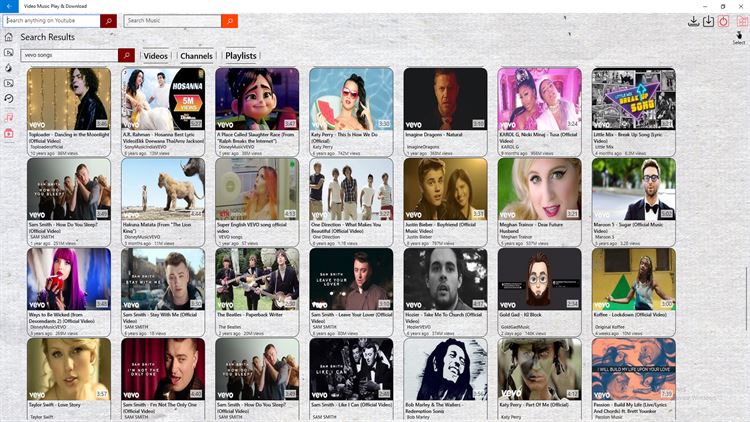This screenshot has height=422, width=750.
Task: Open Sam Smith 'Leave Your Lover' thumbnail
Action: (351, 279)
